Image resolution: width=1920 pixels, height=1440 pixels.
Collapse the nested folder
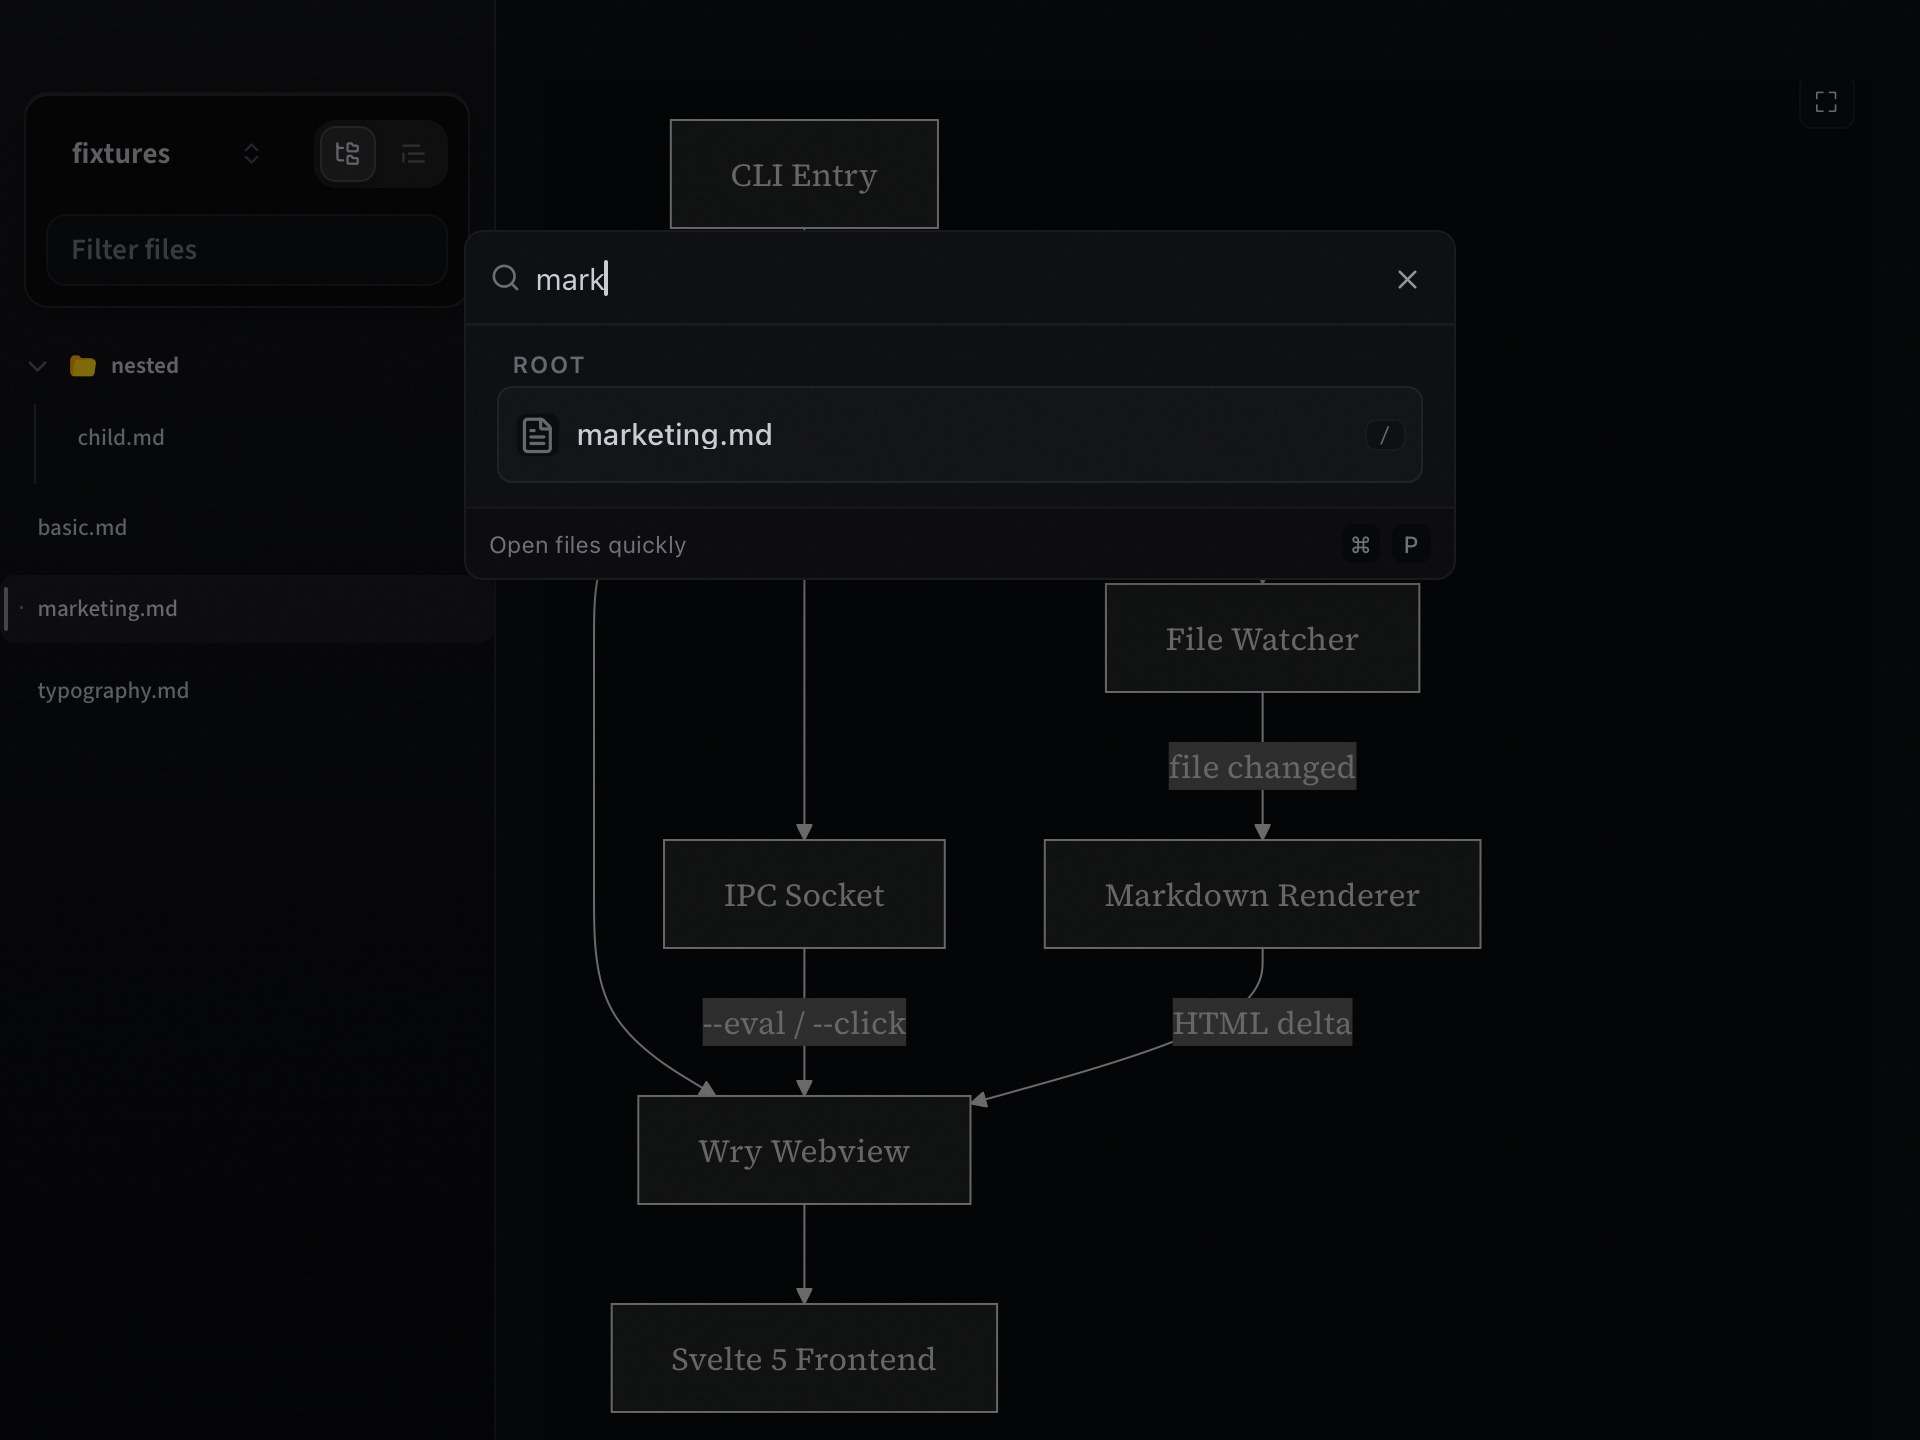coord(37,365)
